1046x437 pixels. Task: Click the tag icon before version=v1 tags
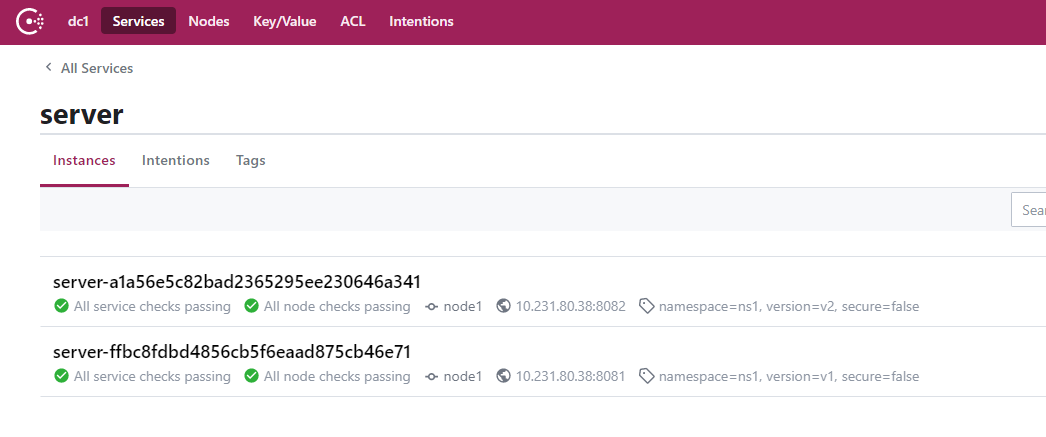(646, 376)
